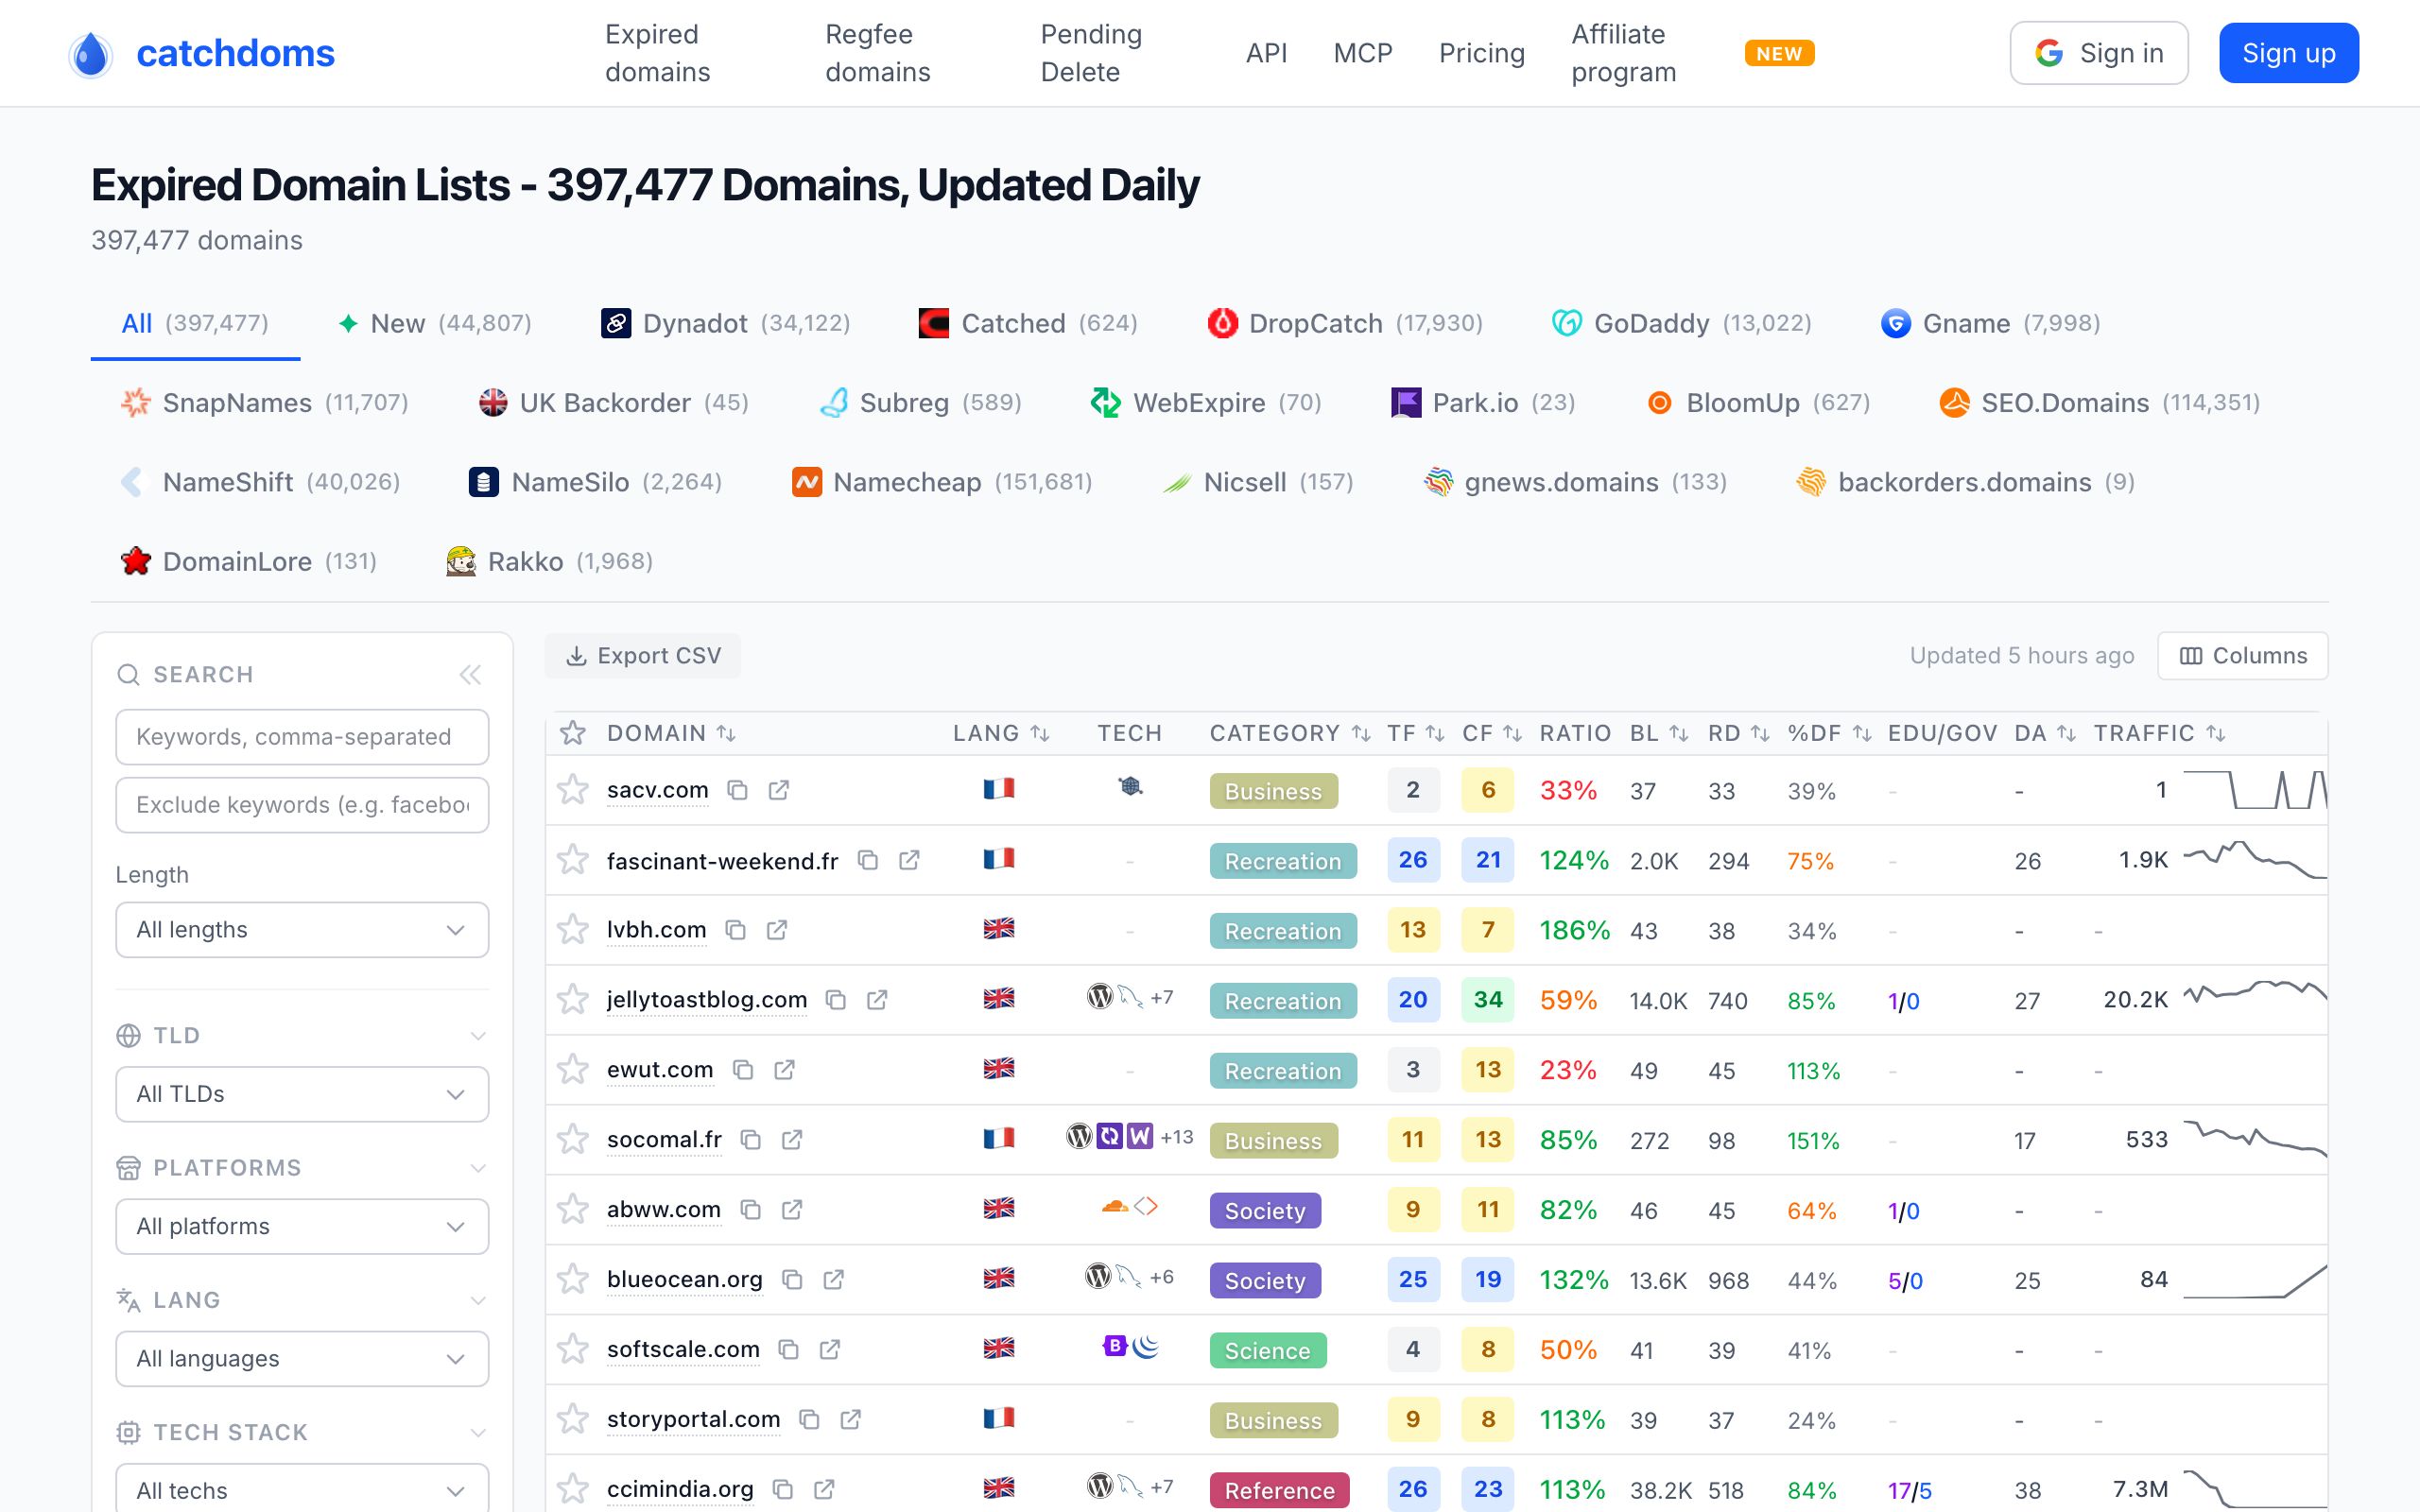Open the All platforms dropdown

(x=302, y=1226)
